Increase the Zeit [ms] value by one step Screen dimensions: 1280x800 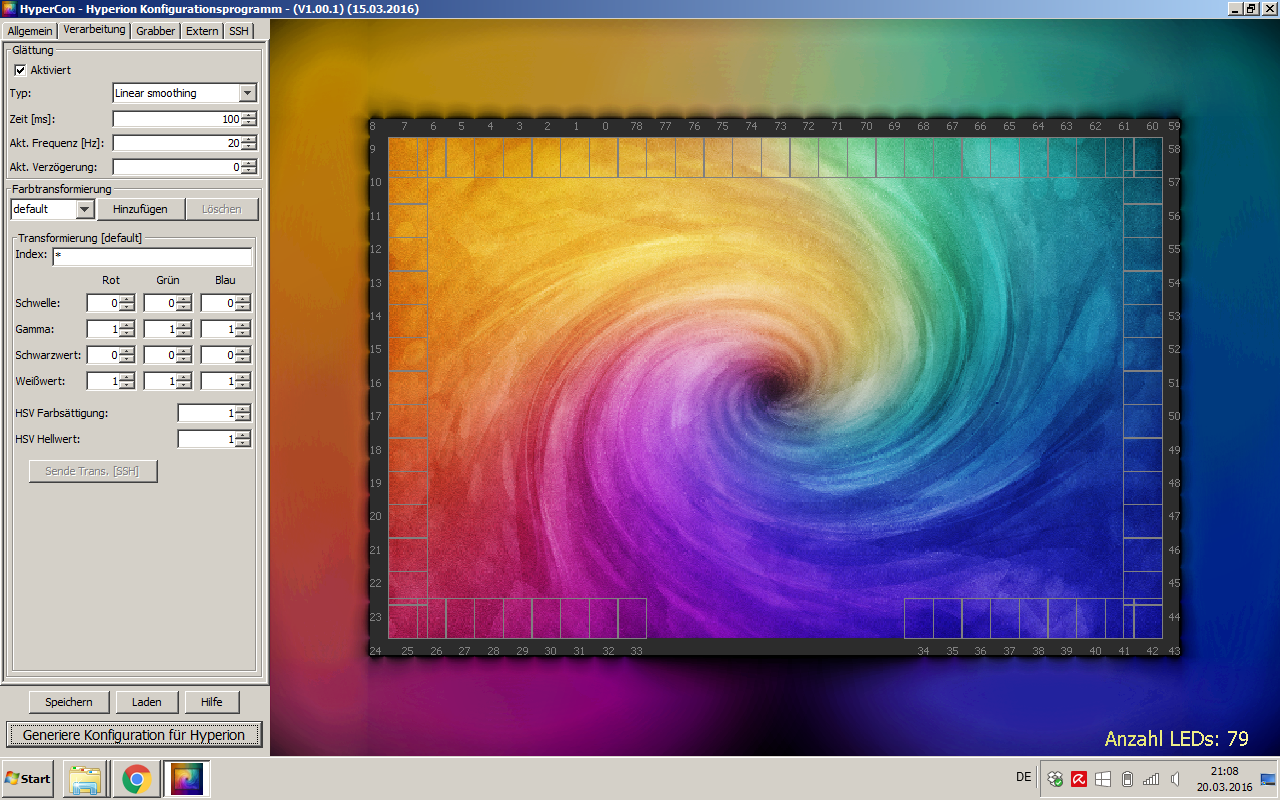[249, 115]
